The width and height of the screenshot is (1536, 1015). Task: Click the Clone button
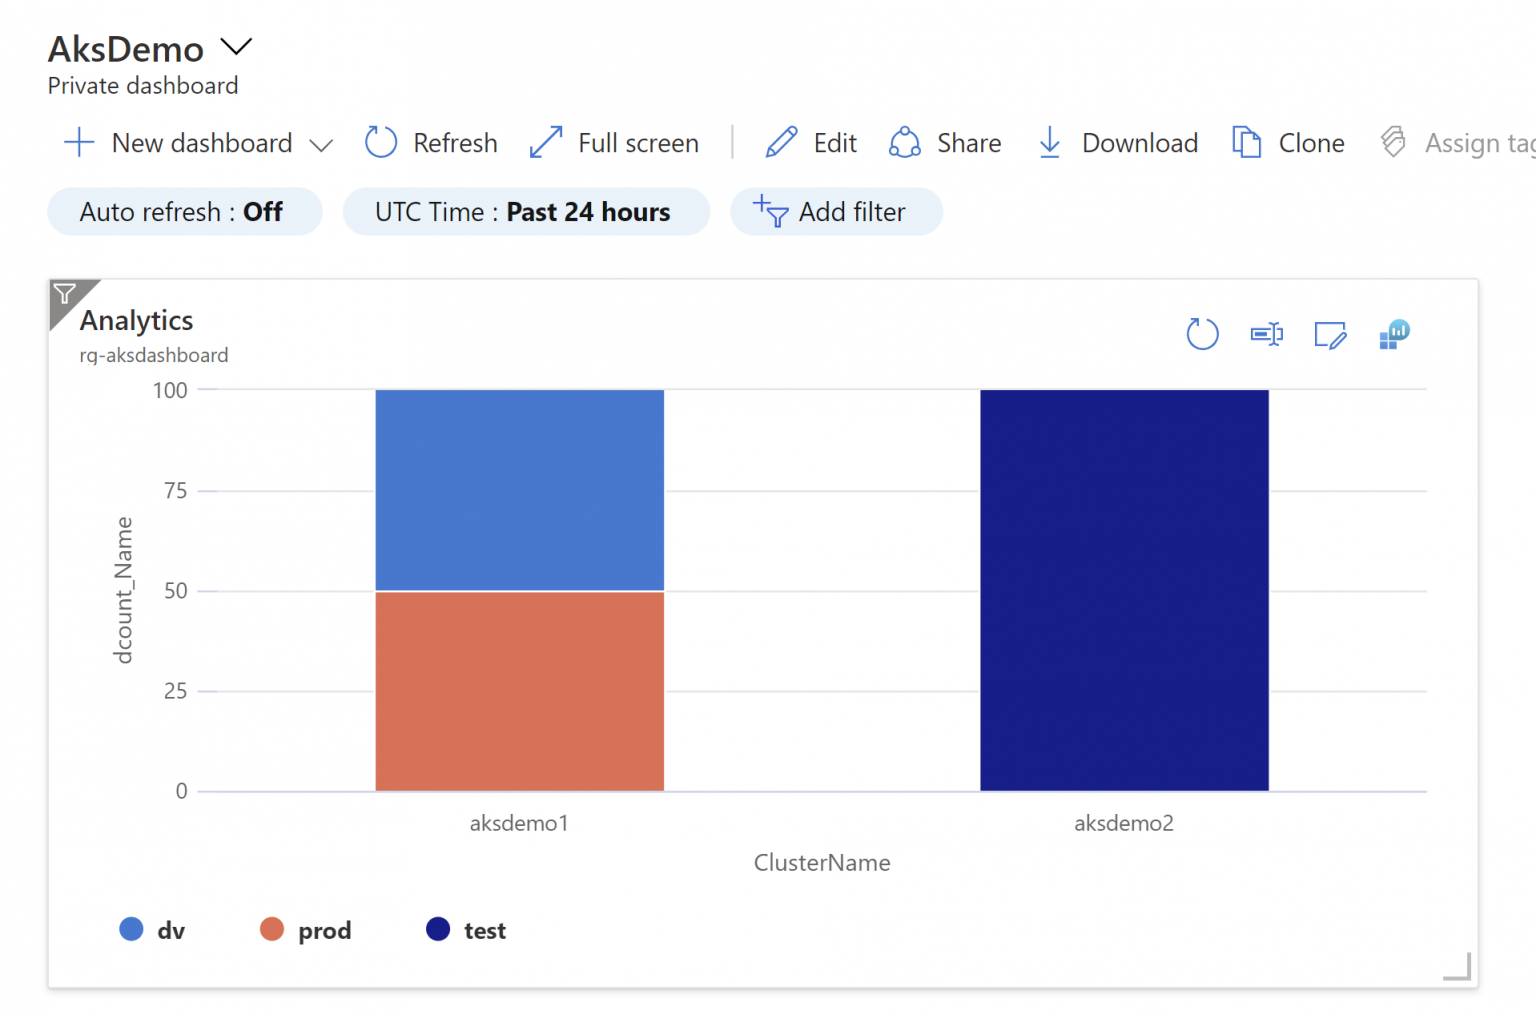pos(1288,142)
